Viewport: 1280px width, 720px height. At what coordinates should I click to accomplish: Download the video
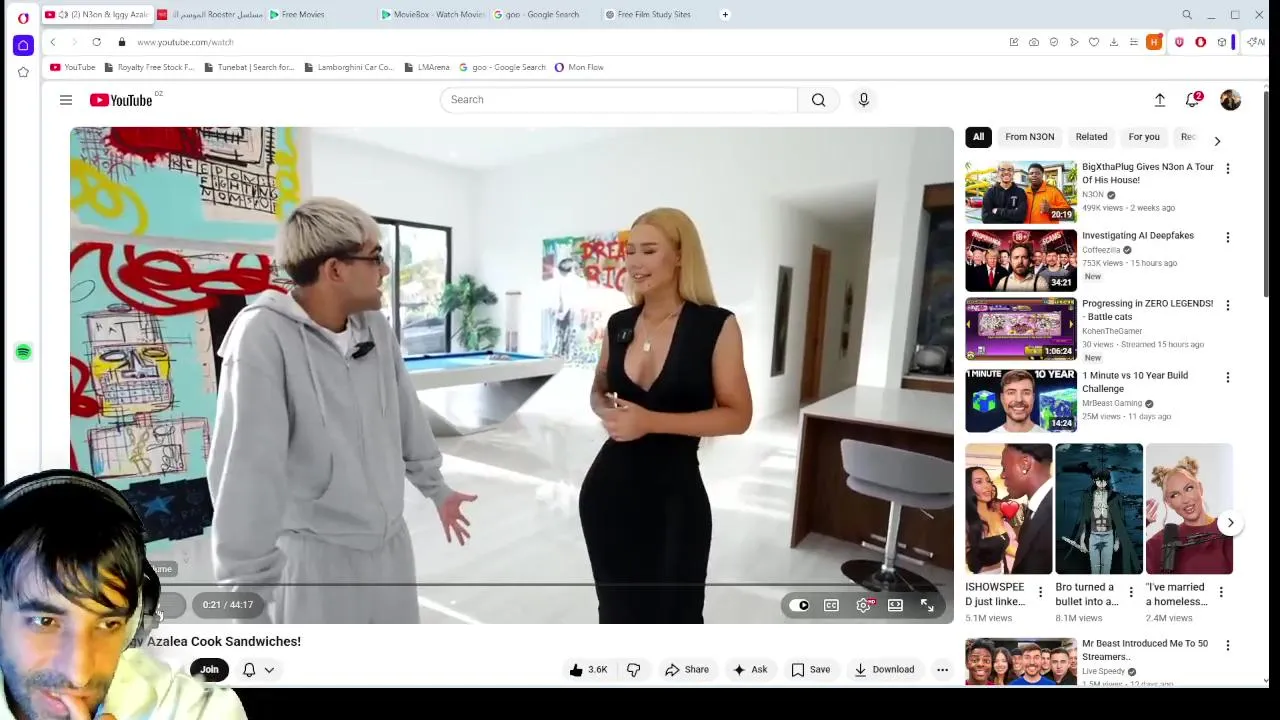(x=884, y=670)
